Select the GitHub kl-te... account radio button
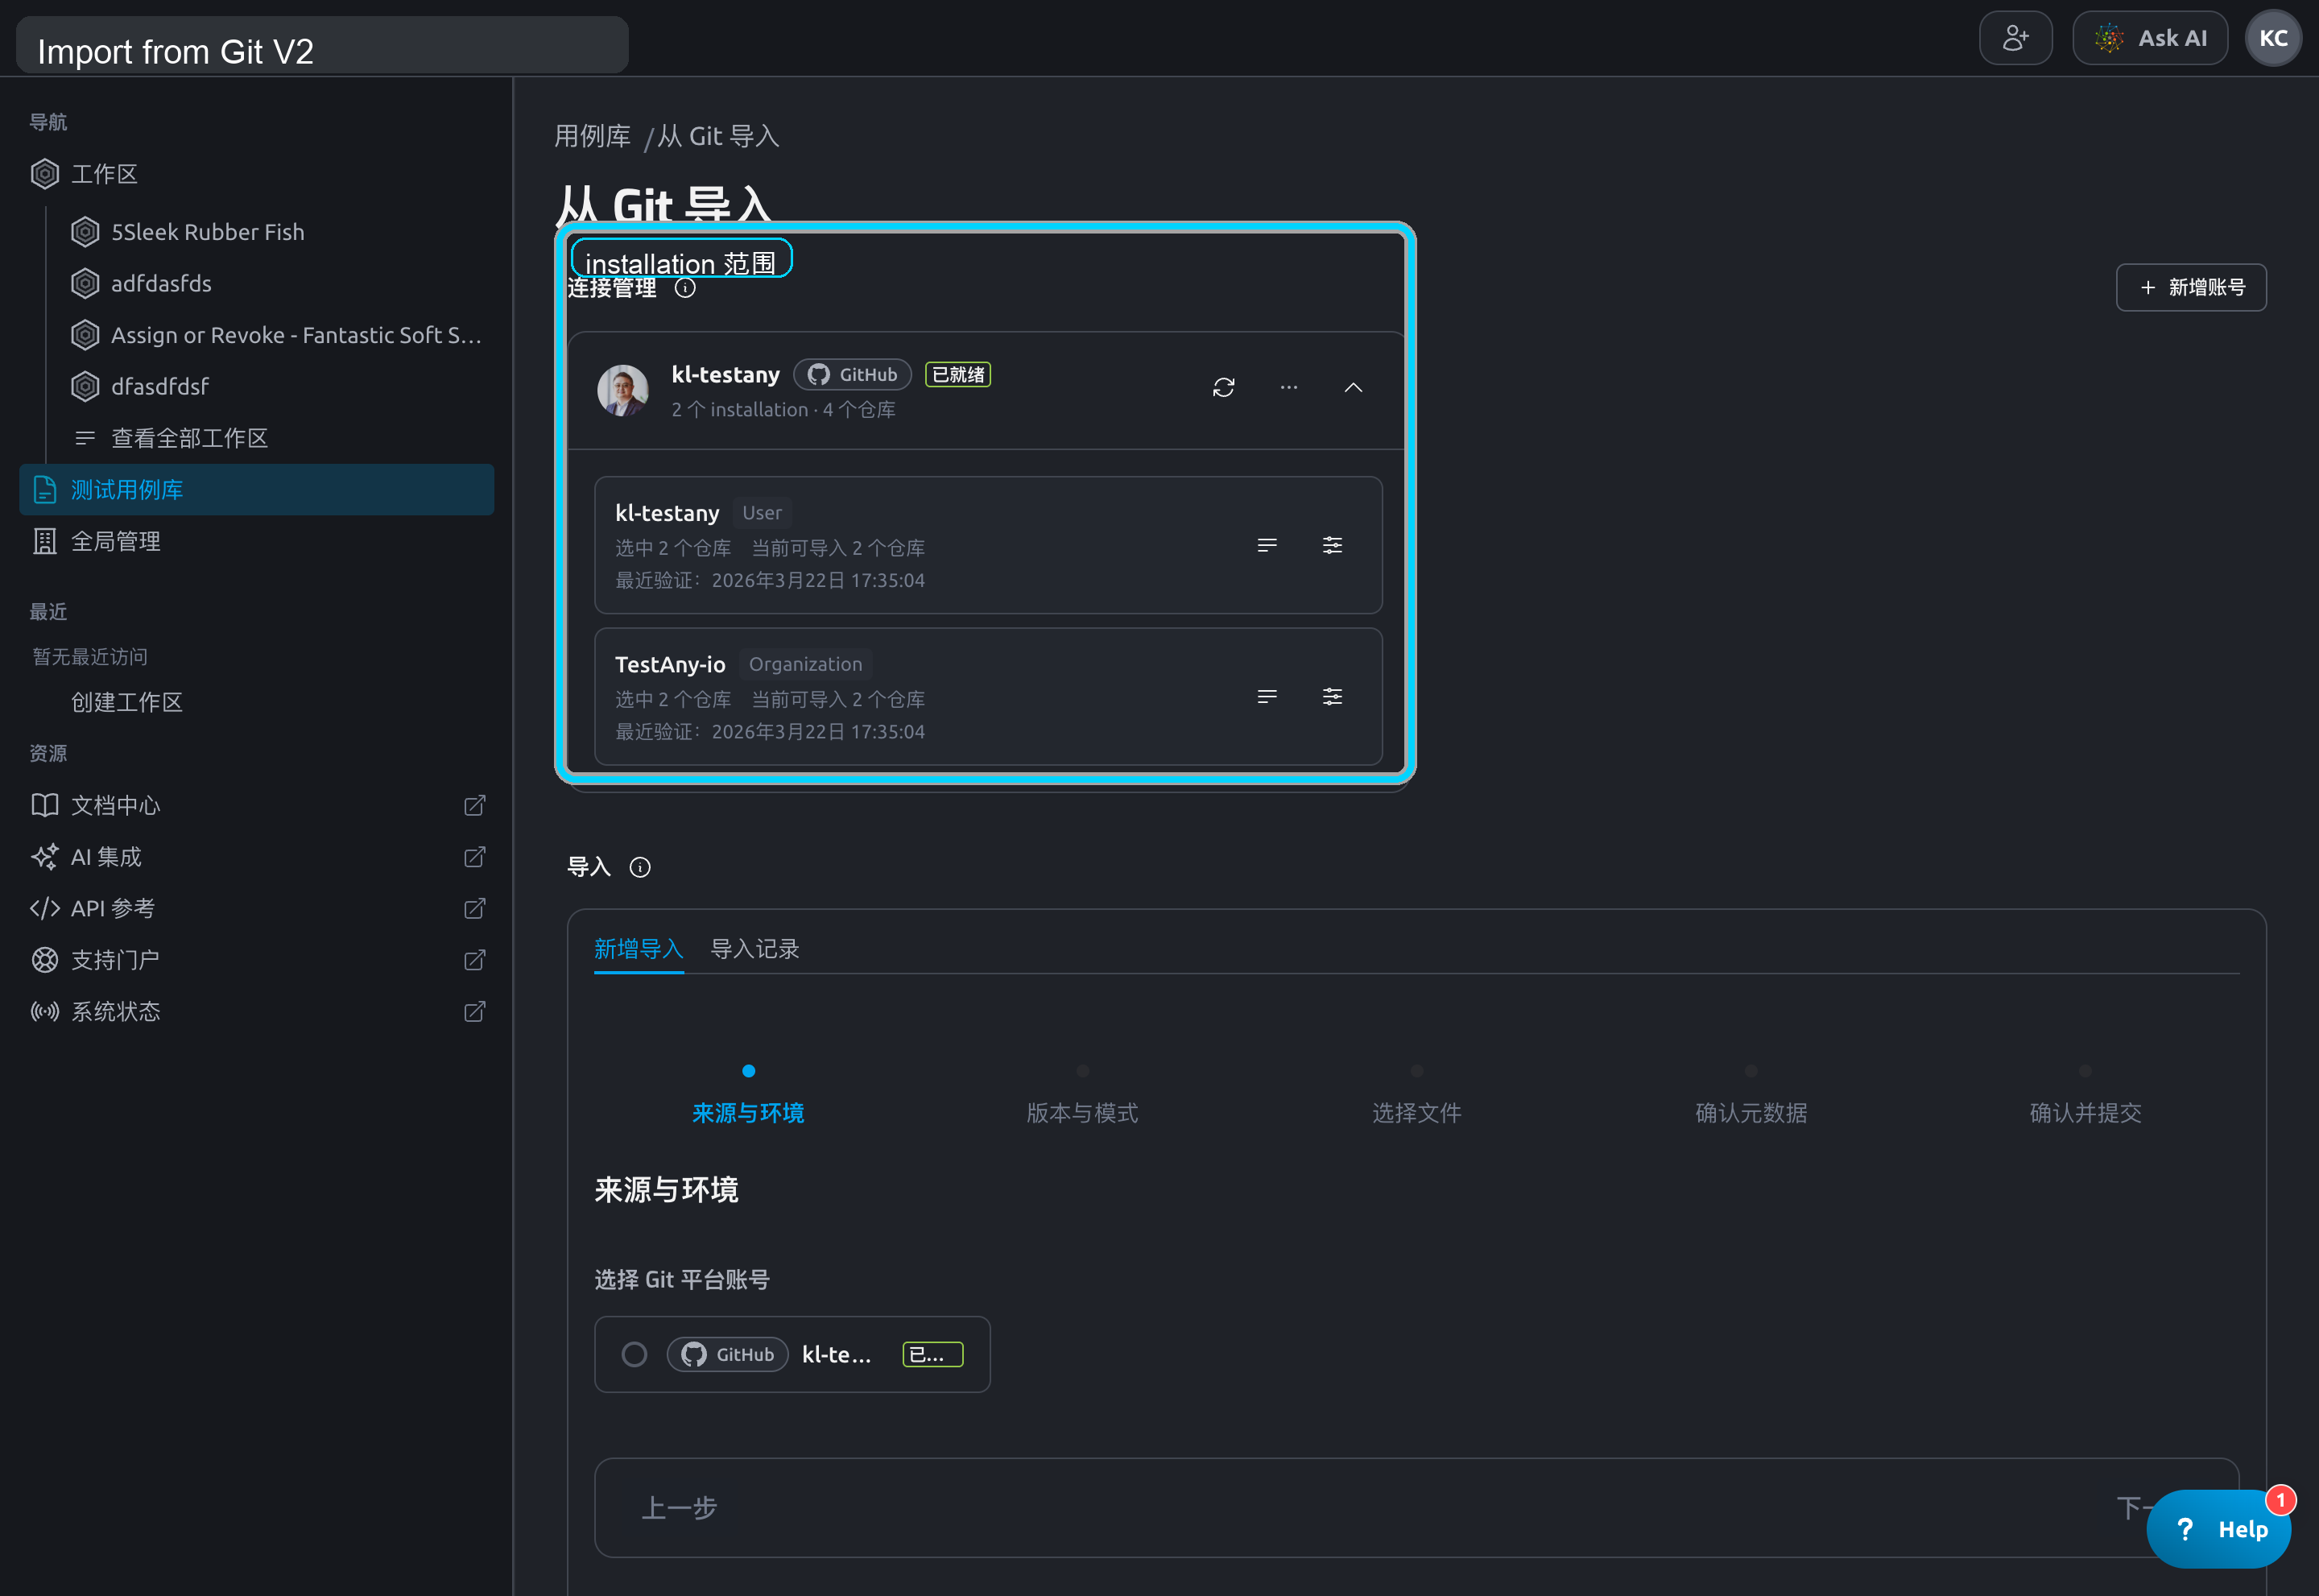 [x=634, y=1354]
